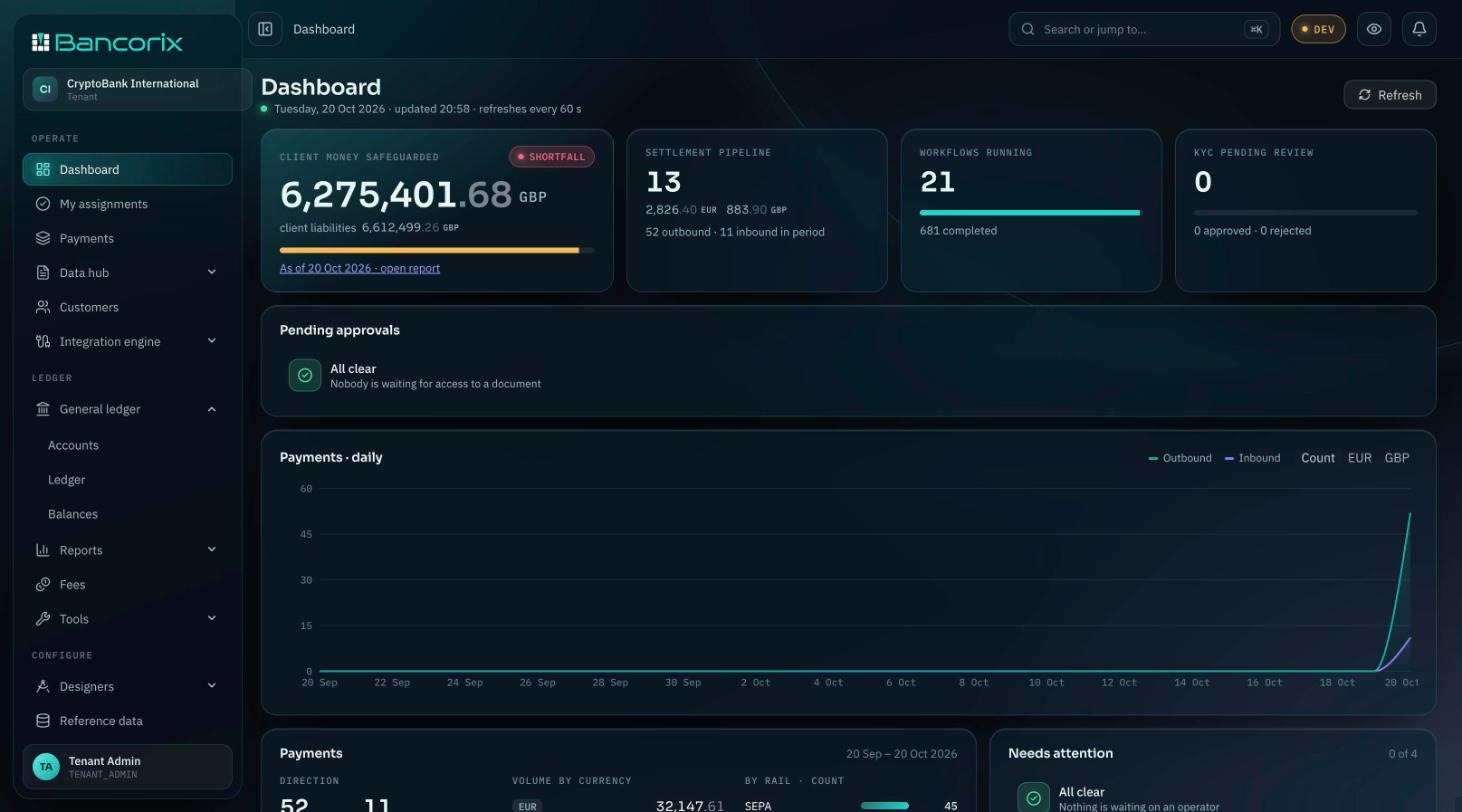Screen dimensions: 1462x812
Task: Click the General ledger bank icon
Action: 43,409
